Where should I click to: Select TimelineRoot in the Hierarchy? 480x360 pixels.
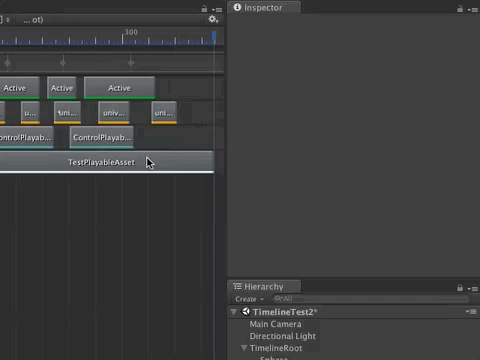[276, 348]
